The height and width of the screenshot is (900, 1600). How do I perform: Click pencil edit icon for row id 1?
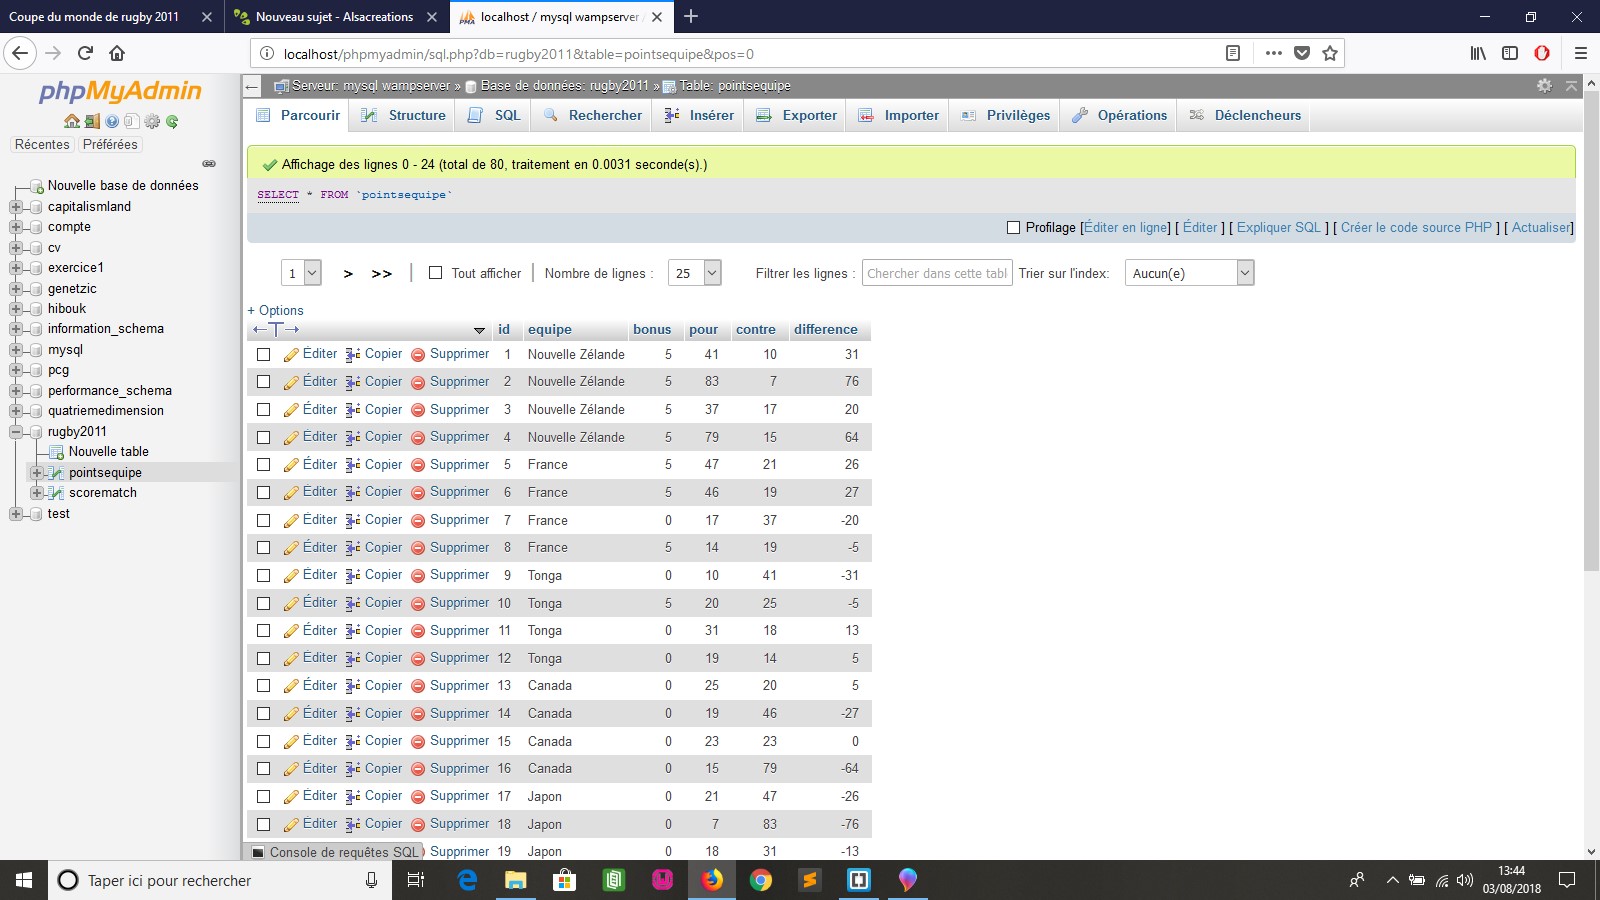click(x=291, y=354)
